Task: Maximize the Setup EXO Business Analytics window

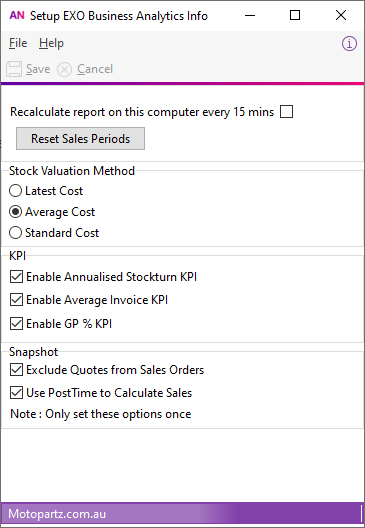Action: [x=295, y=15]
